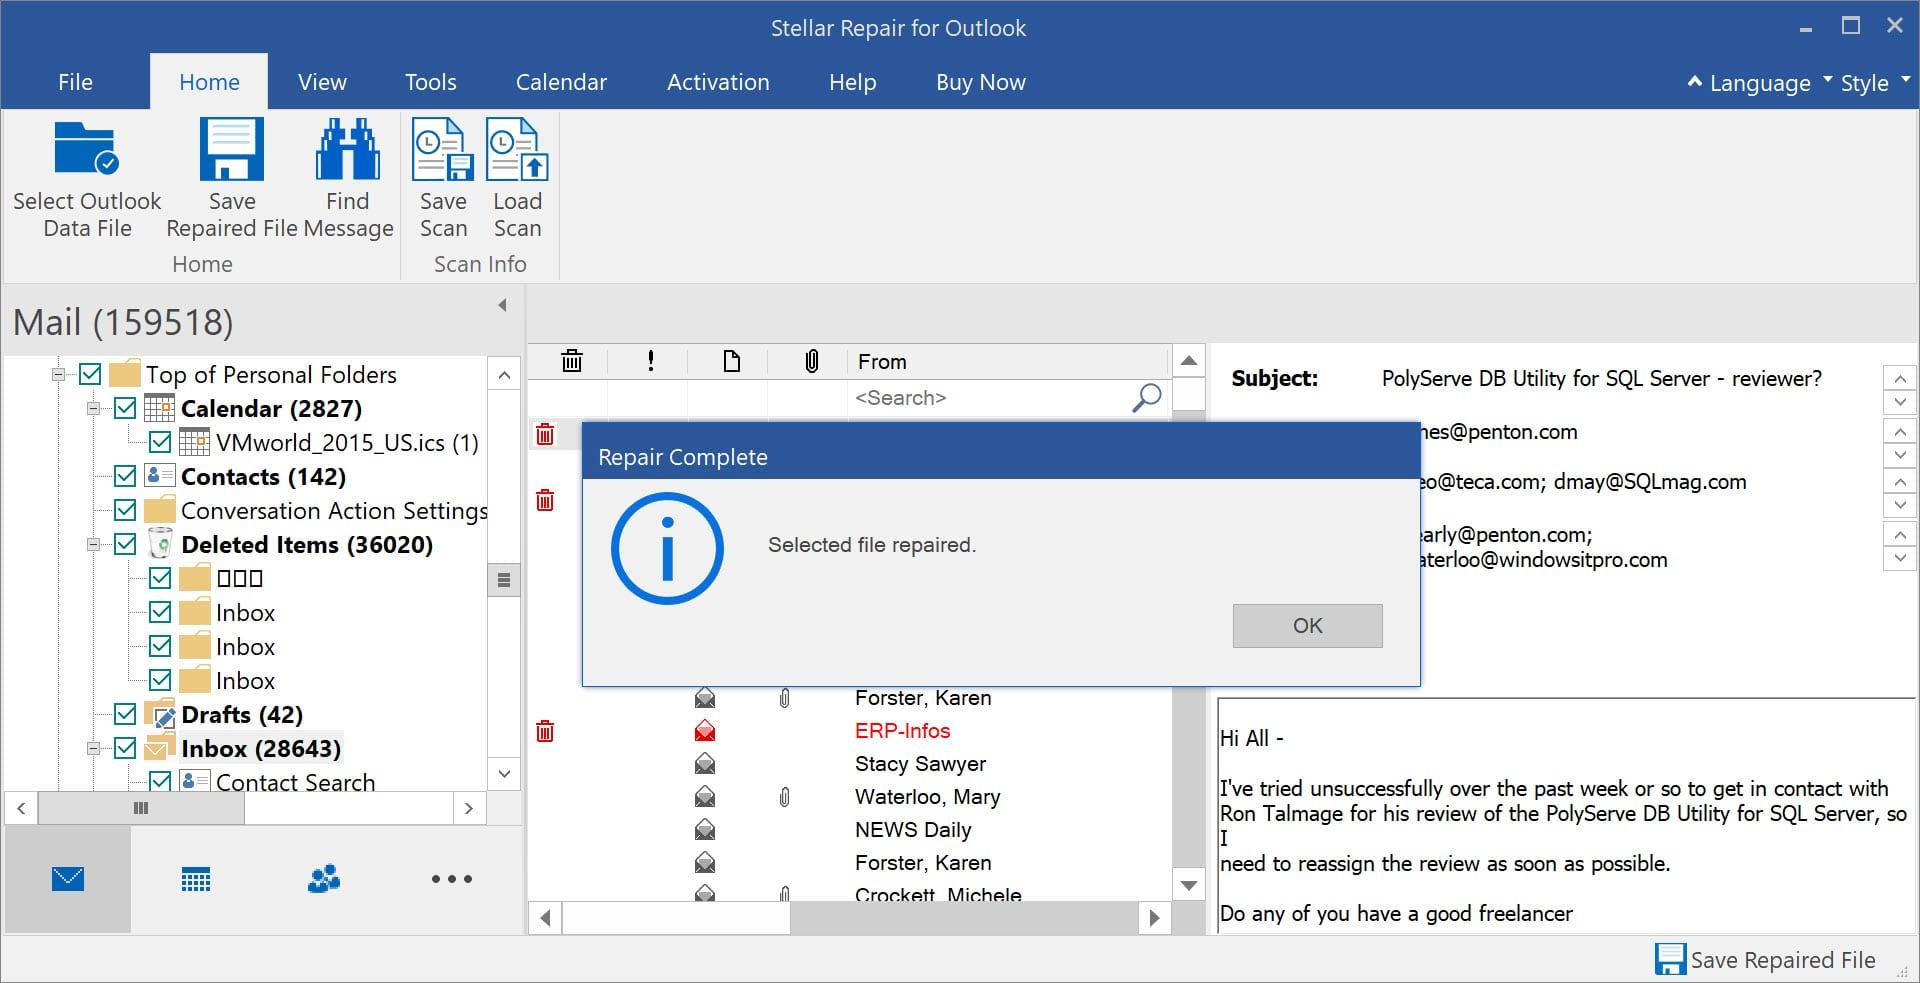Select the Conversation Action Settings folder
1920x983 pixels.
click(x=334, y=510)
